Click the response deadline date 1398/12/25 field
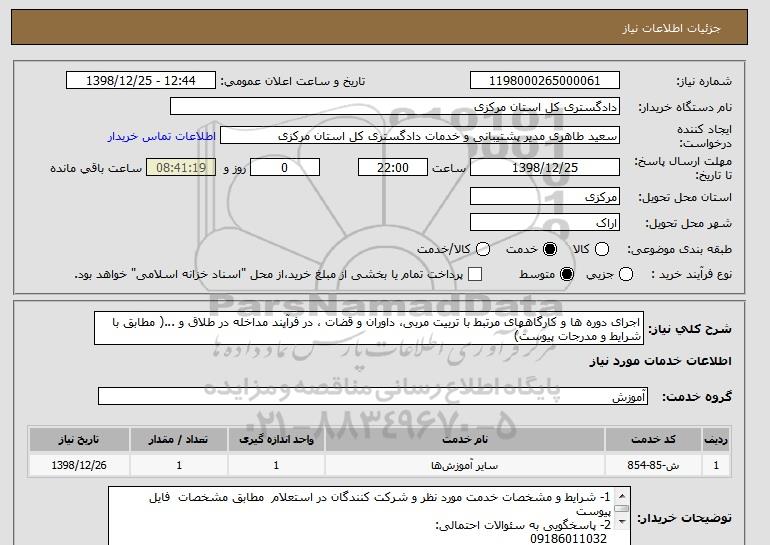This screenshot has width=770, height=545. pyautogui.click(x=545, y=167)
